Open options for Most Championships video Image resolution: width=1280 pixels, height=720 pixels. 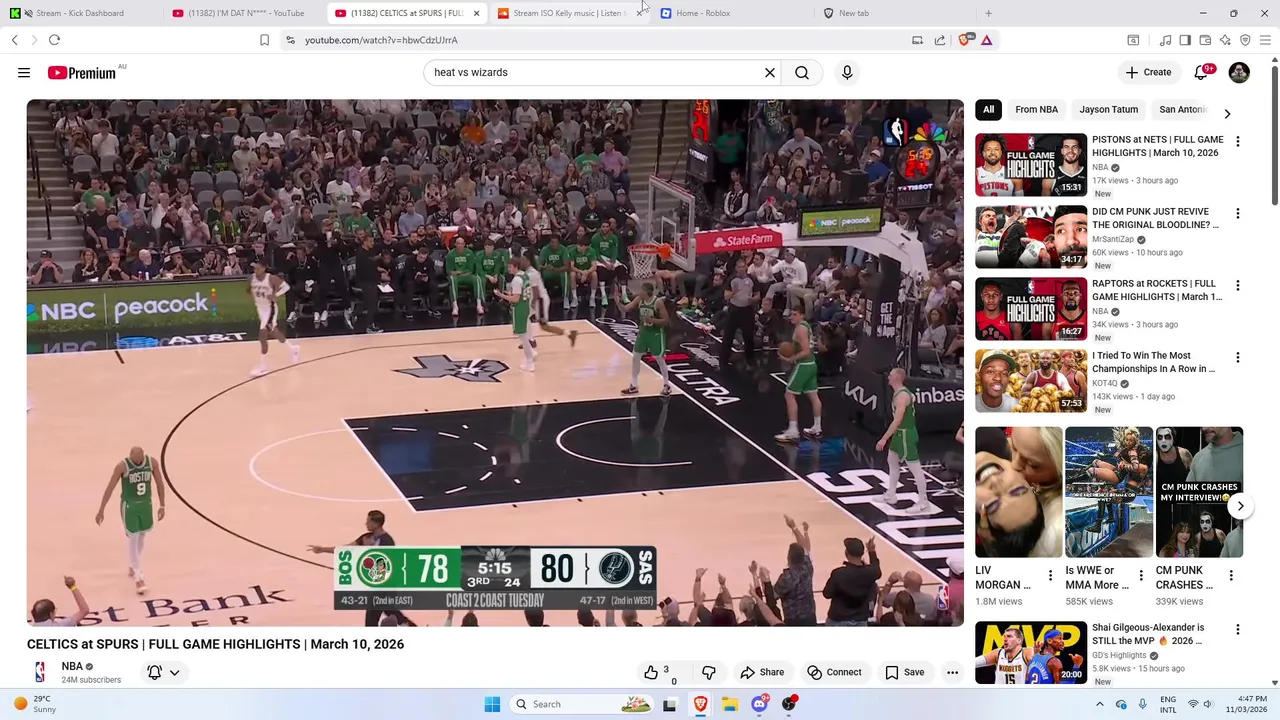point(1237,357)
